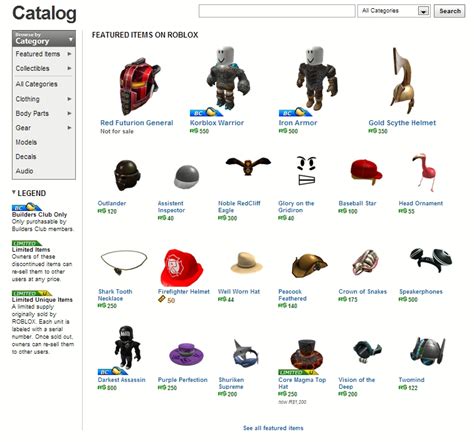Collapse the Legend section triangle
Screen dimensions: 474x442
pos(14,192)
